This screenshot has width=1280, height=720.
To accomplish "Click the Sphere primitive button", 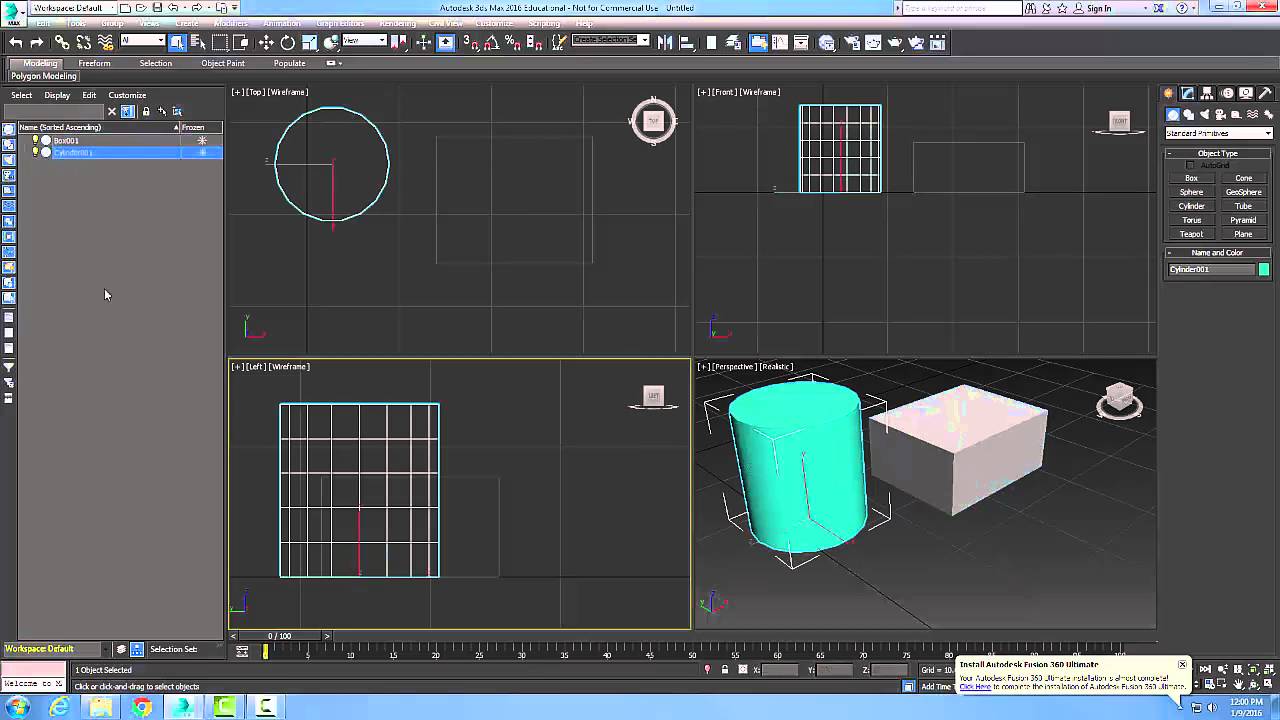I will (1191, 192).
